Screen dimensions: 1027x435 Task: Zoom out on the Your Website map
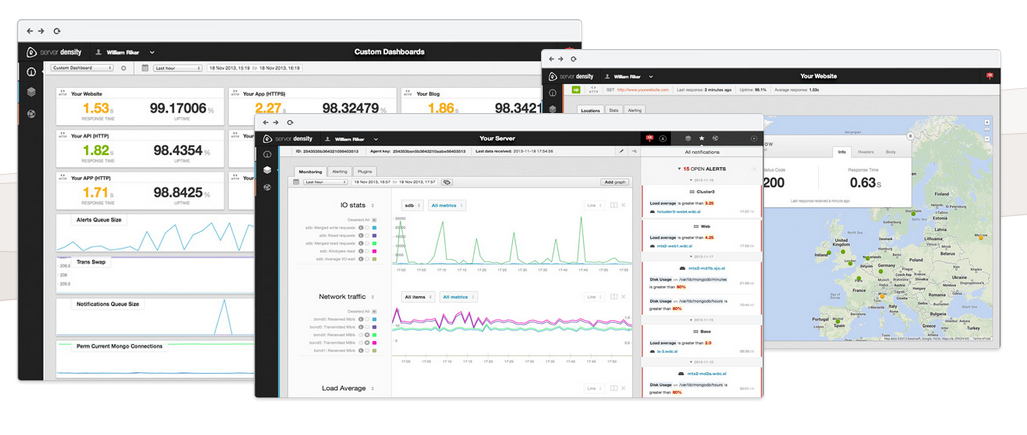[987, 139]
